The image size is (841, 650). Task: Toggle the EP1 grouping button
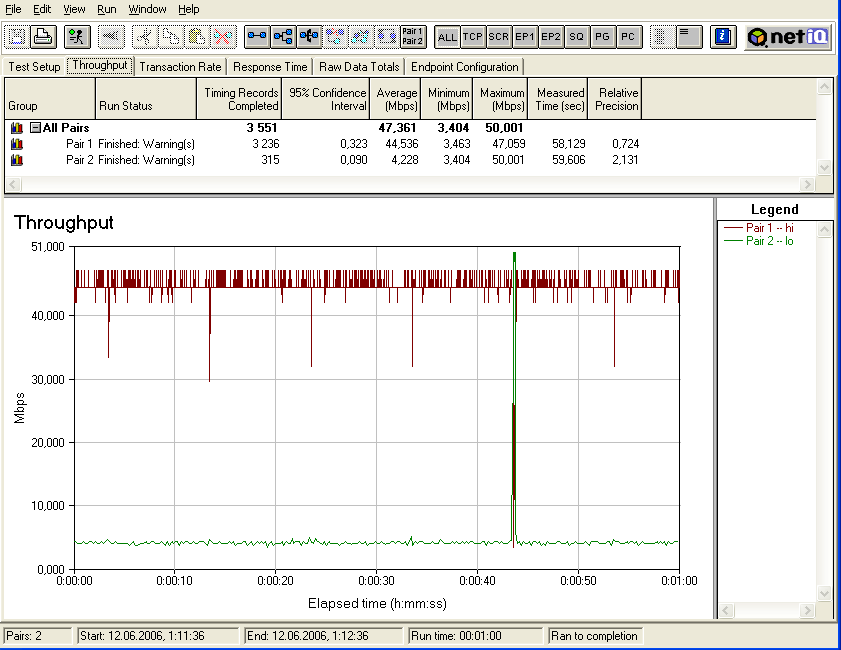[x=525, y=36]
